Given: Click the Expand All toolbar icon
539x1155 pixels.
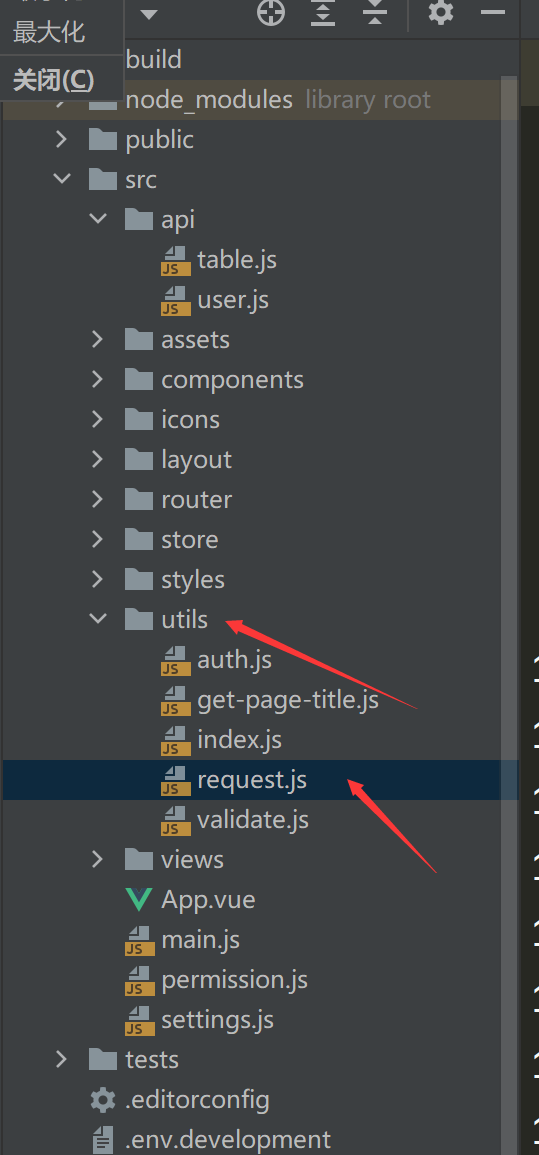Looking at the screenshot, I should 323,13.
